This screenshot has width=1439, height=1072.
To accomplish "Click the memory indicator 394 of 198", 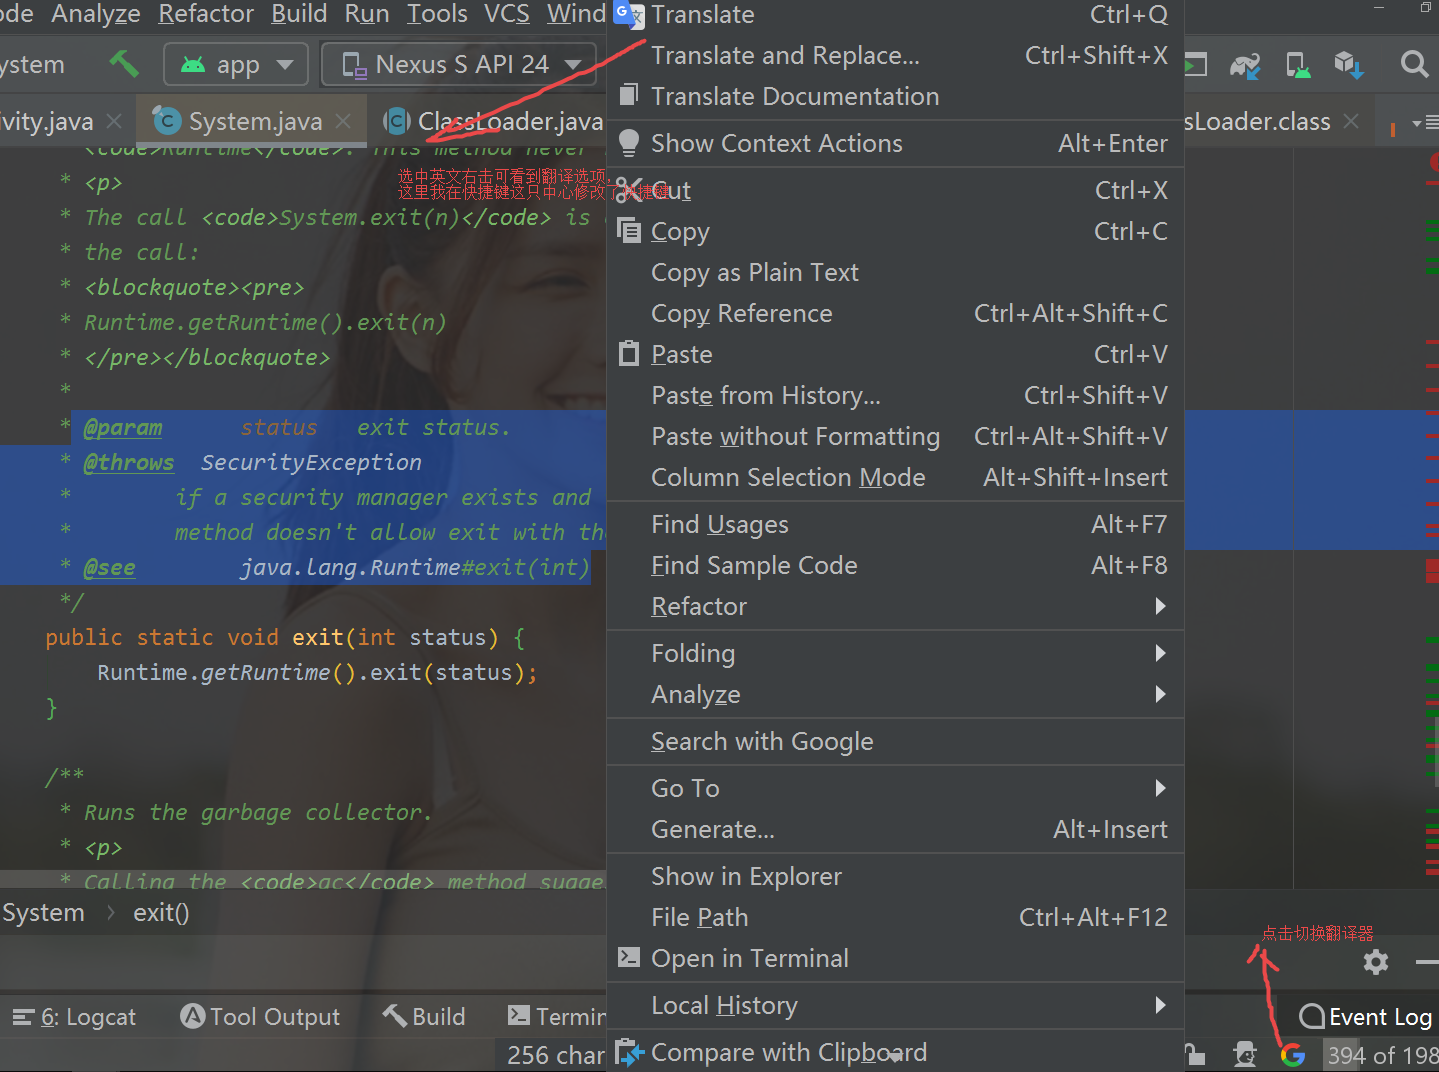I will tap(1382, 1055).
